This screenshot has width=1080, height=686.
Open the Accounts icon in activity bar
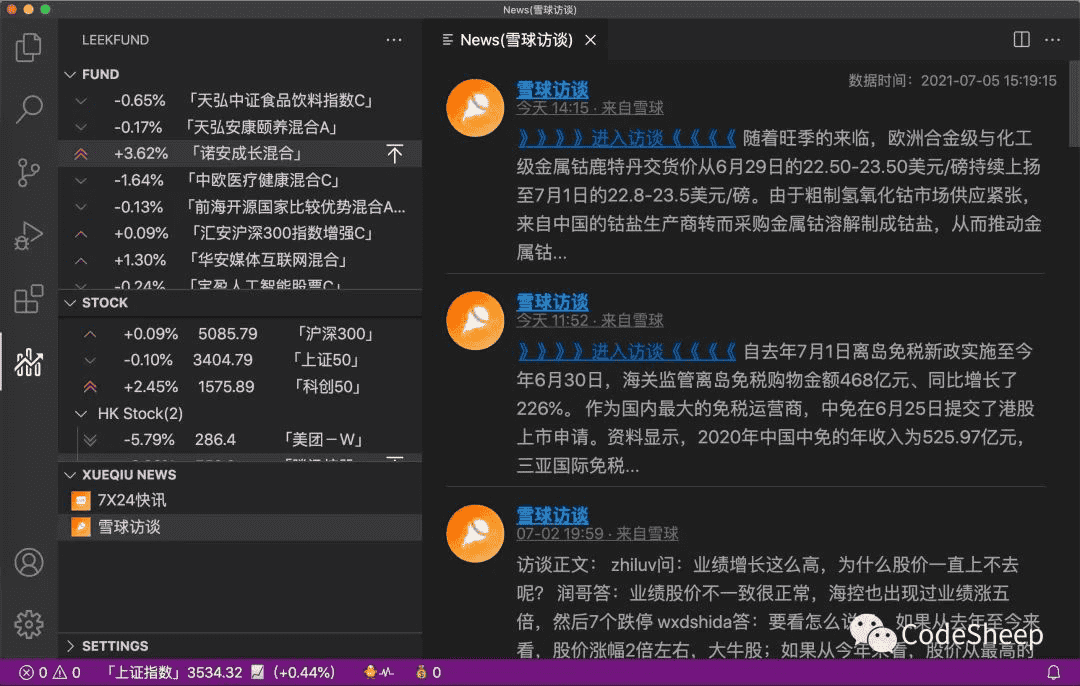tap(28, 563)
